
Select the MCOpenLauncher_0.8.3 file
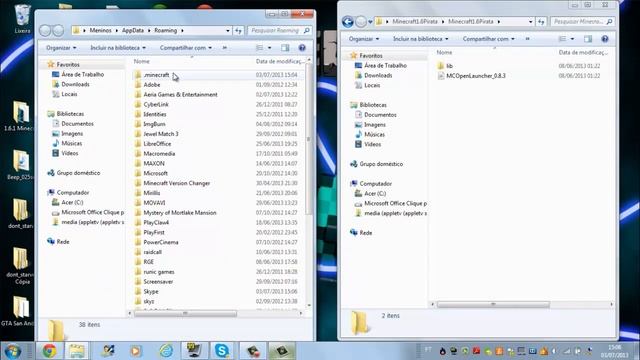(x=476, y=76)
